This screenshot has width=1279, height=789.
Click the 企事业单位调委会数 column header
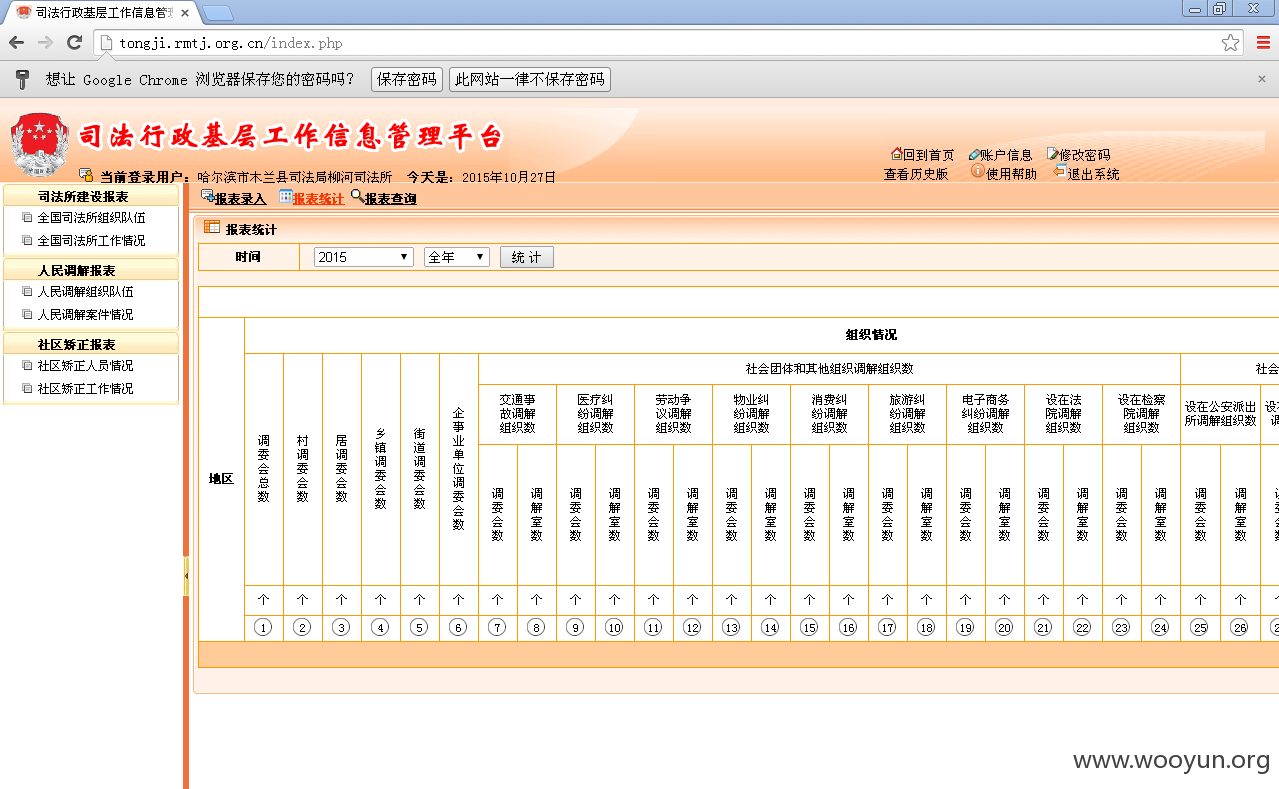(x=459, y=469)
